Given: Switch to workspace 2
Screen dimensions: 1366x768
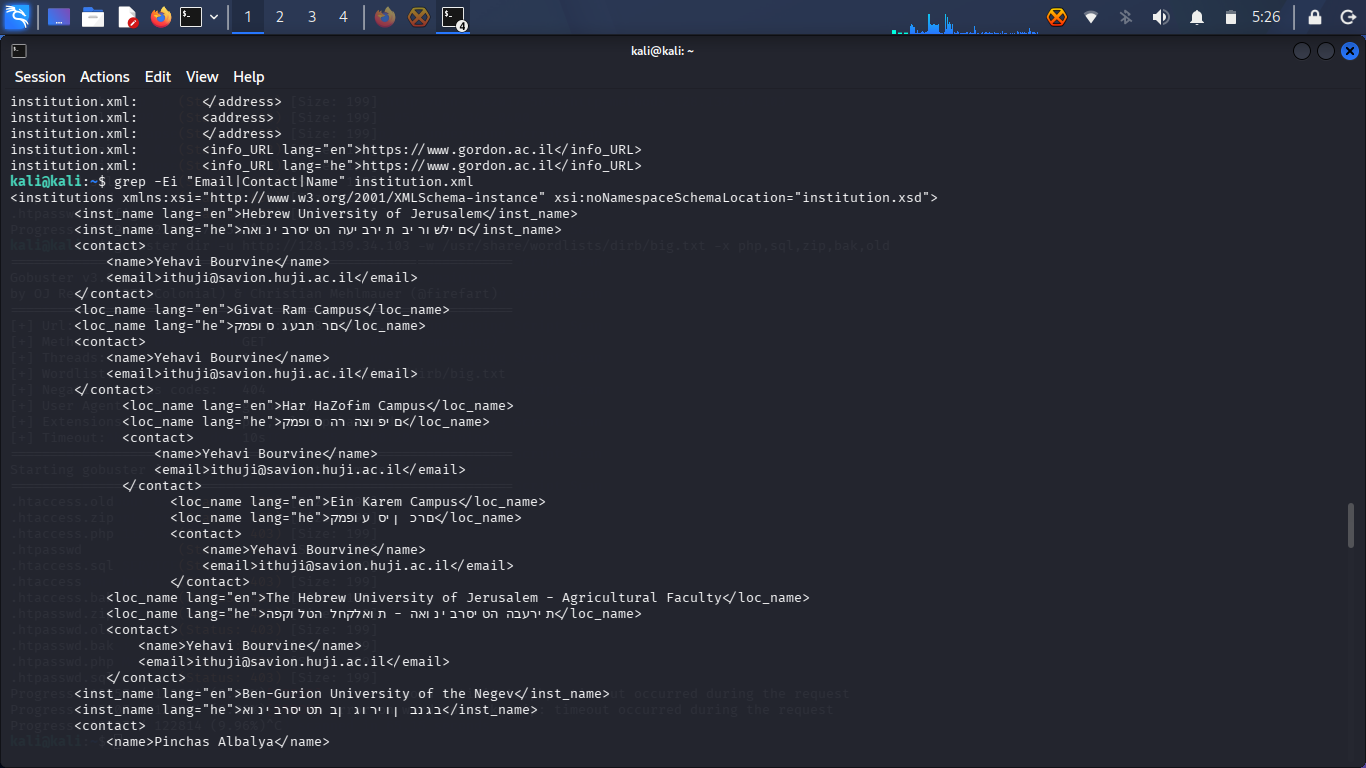Looking at the screenshot, I should [x=280, y=17].
